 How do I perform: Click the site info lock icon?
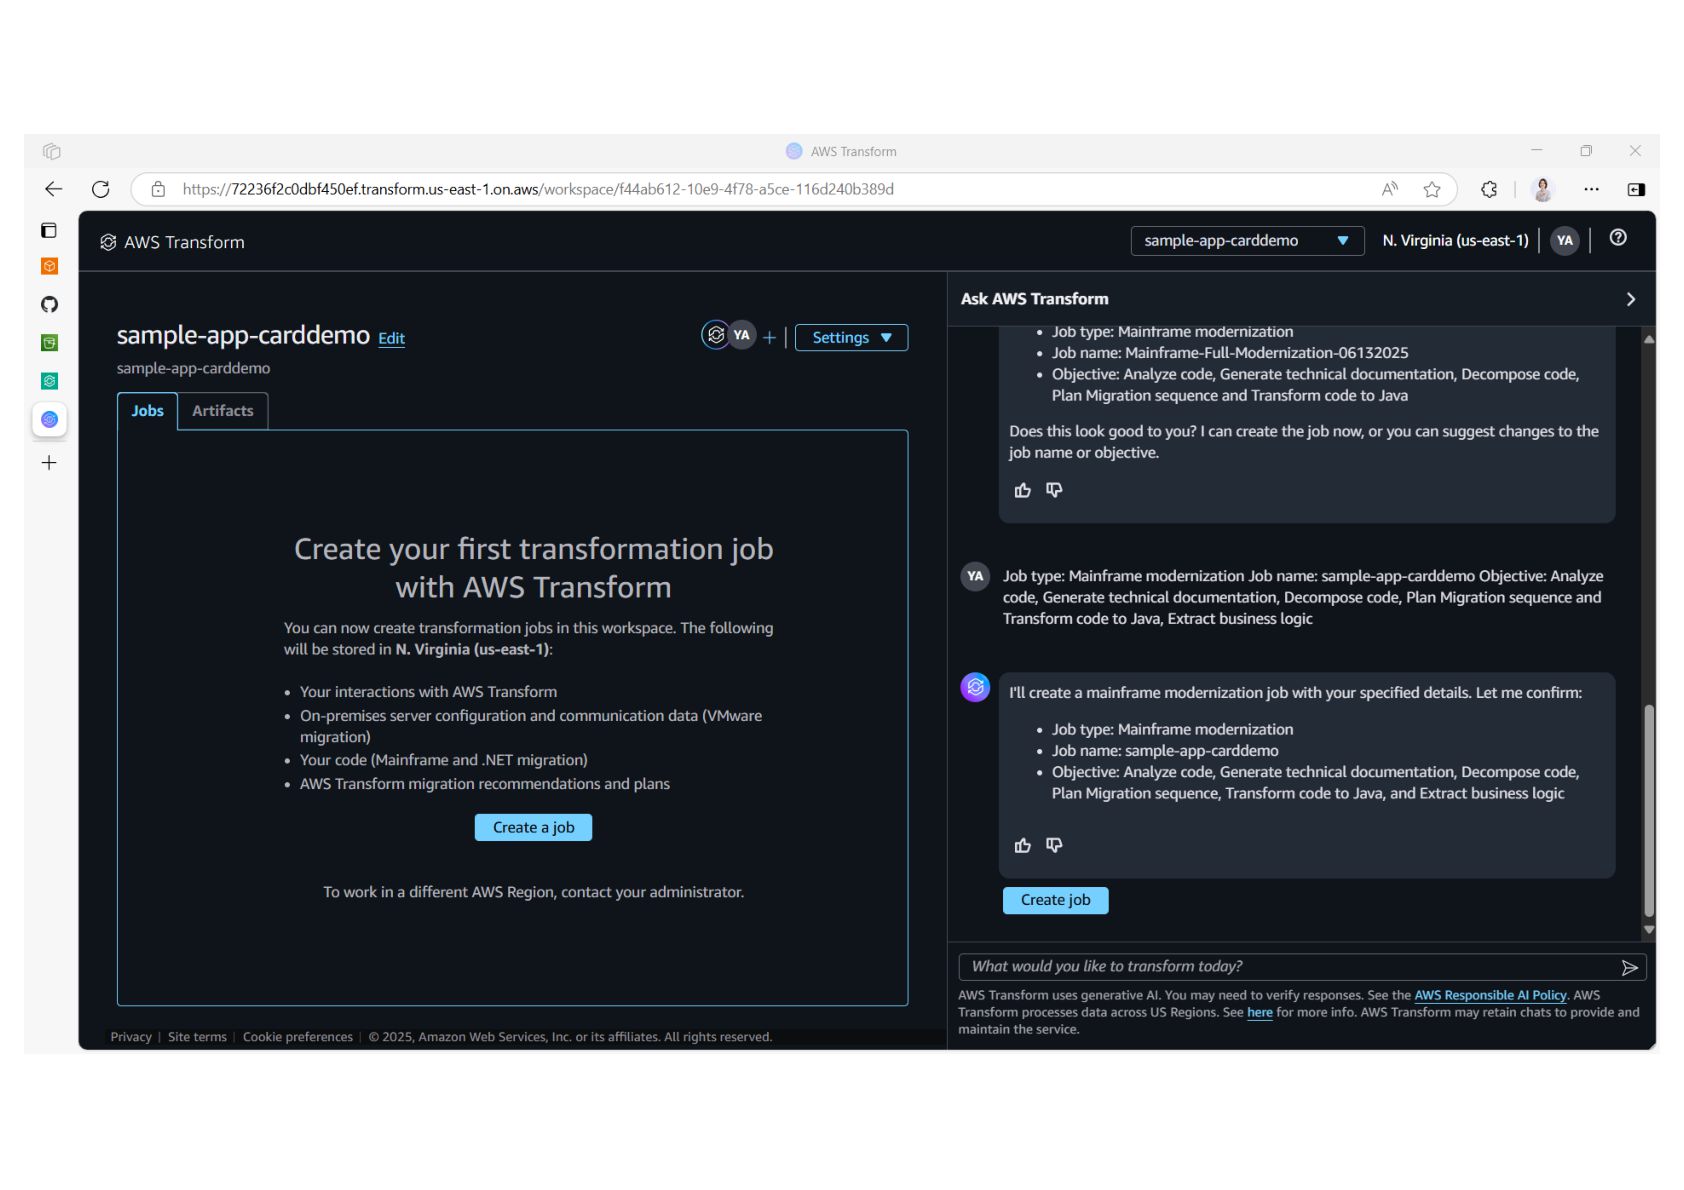[x=158, y=189]
